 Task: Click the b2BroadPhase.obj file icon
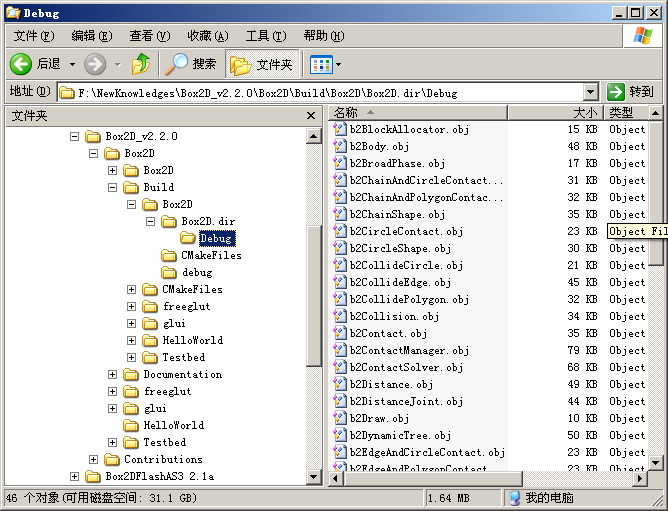pyautogui.click(x=340, y=163)
